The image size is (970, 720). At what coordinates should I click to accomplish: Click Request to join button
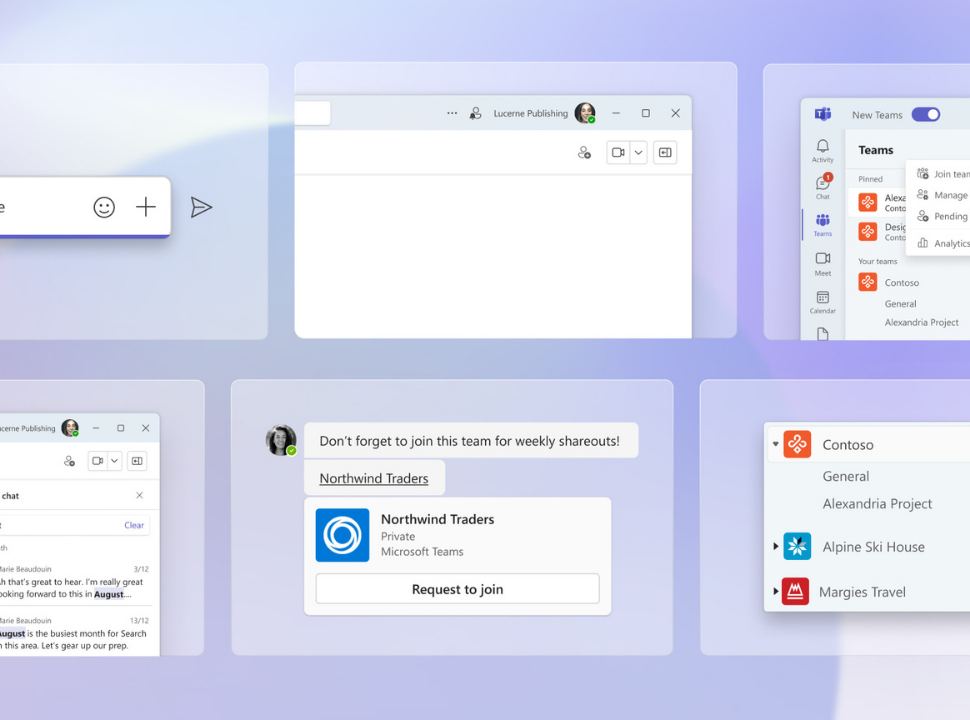(457, 589)
